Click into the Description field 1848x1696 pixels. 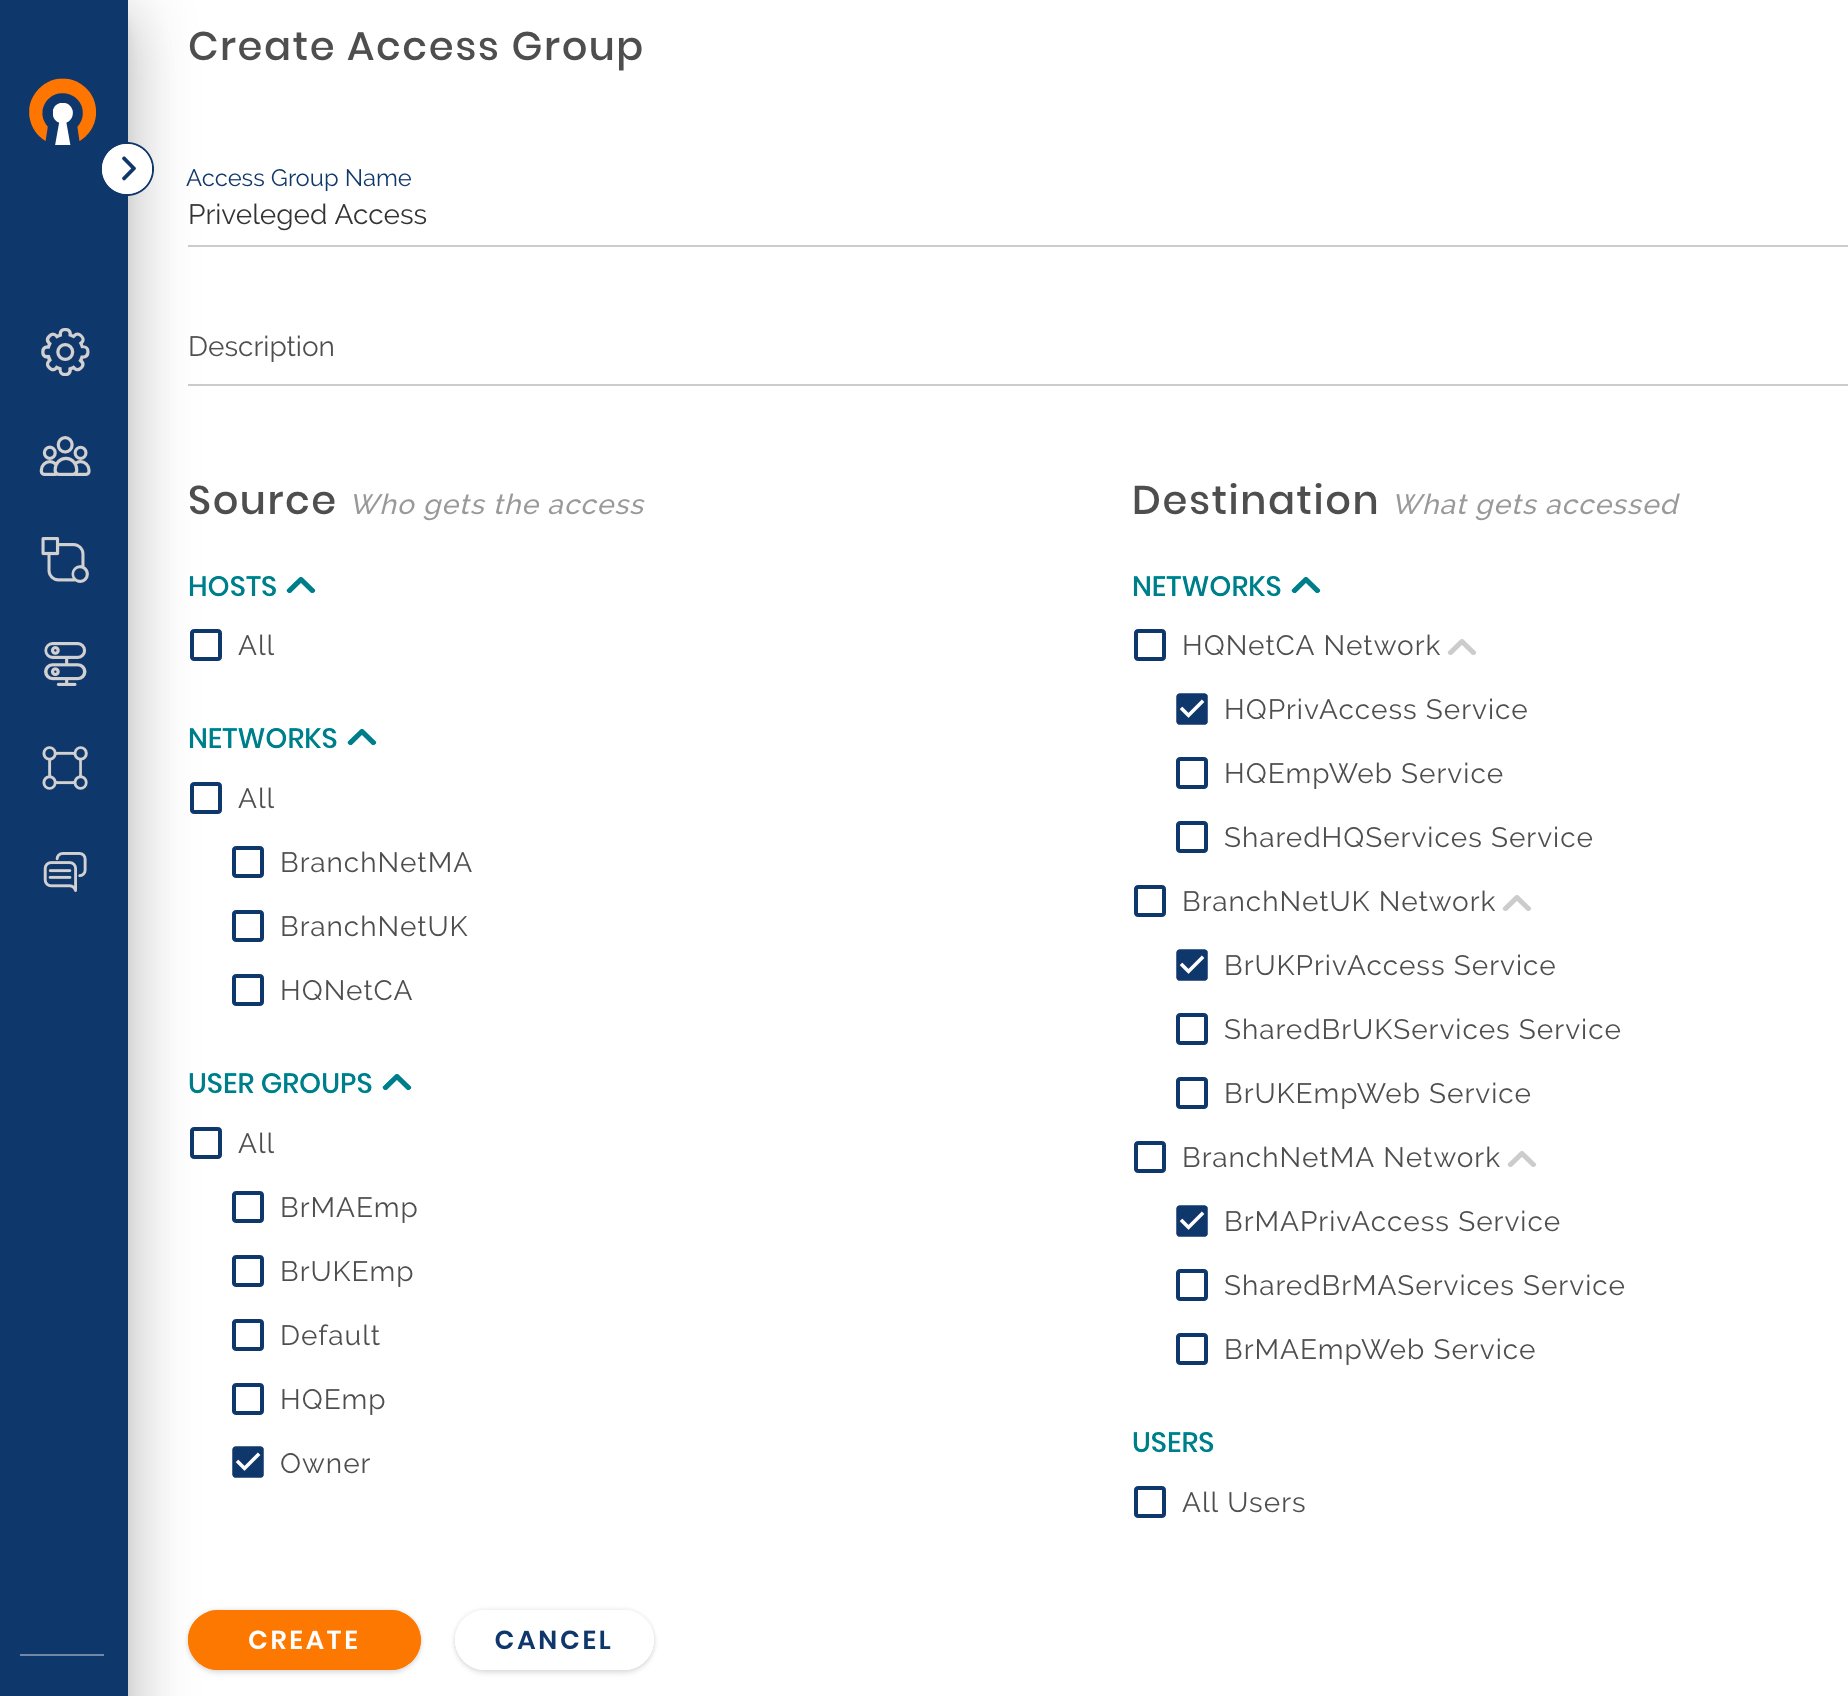pos(1000,347)
